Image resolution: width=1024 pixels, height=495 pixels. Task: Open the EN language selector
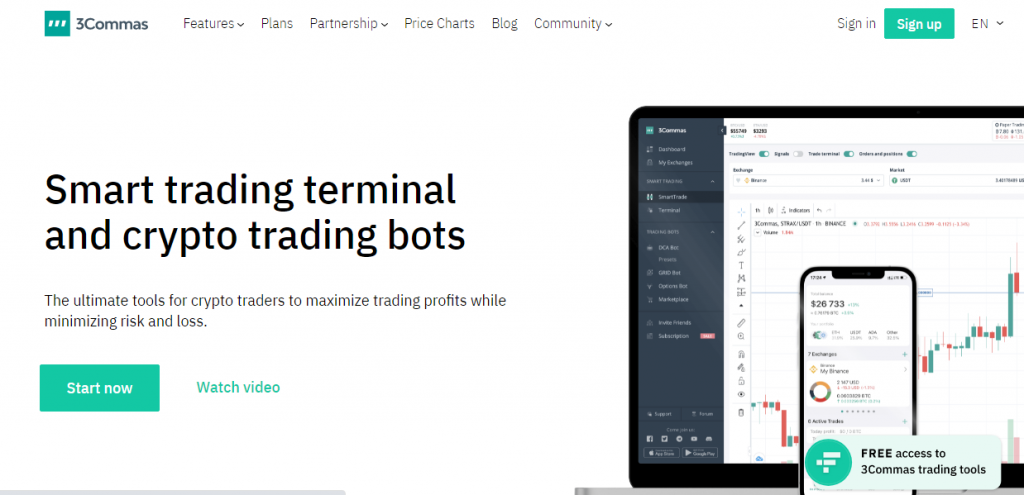[x=987, y=24]
